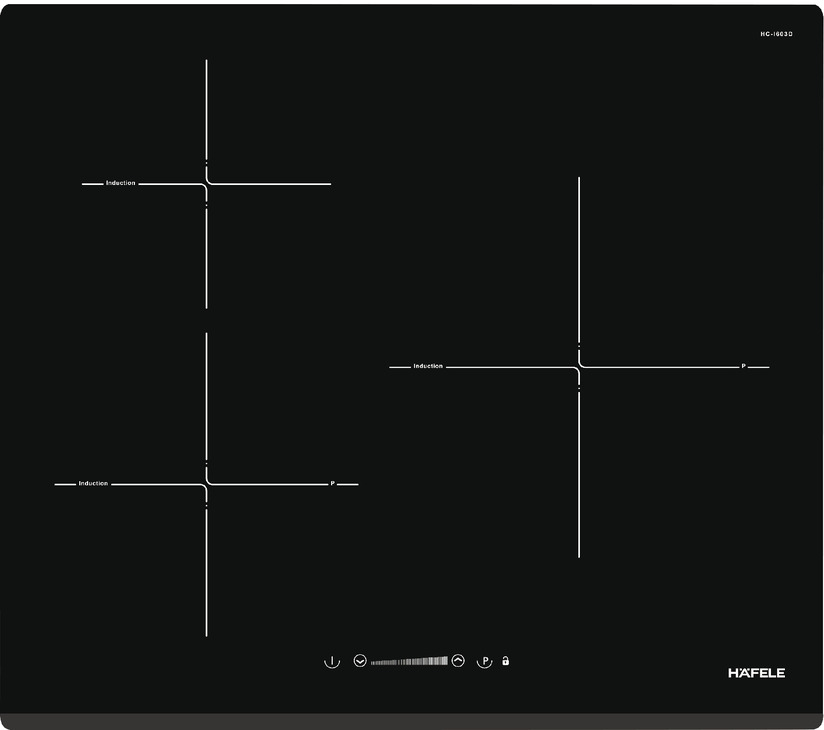Activate the P boost control icon
Viewport: 824px width, 730px height.
(x=484, y=661)
